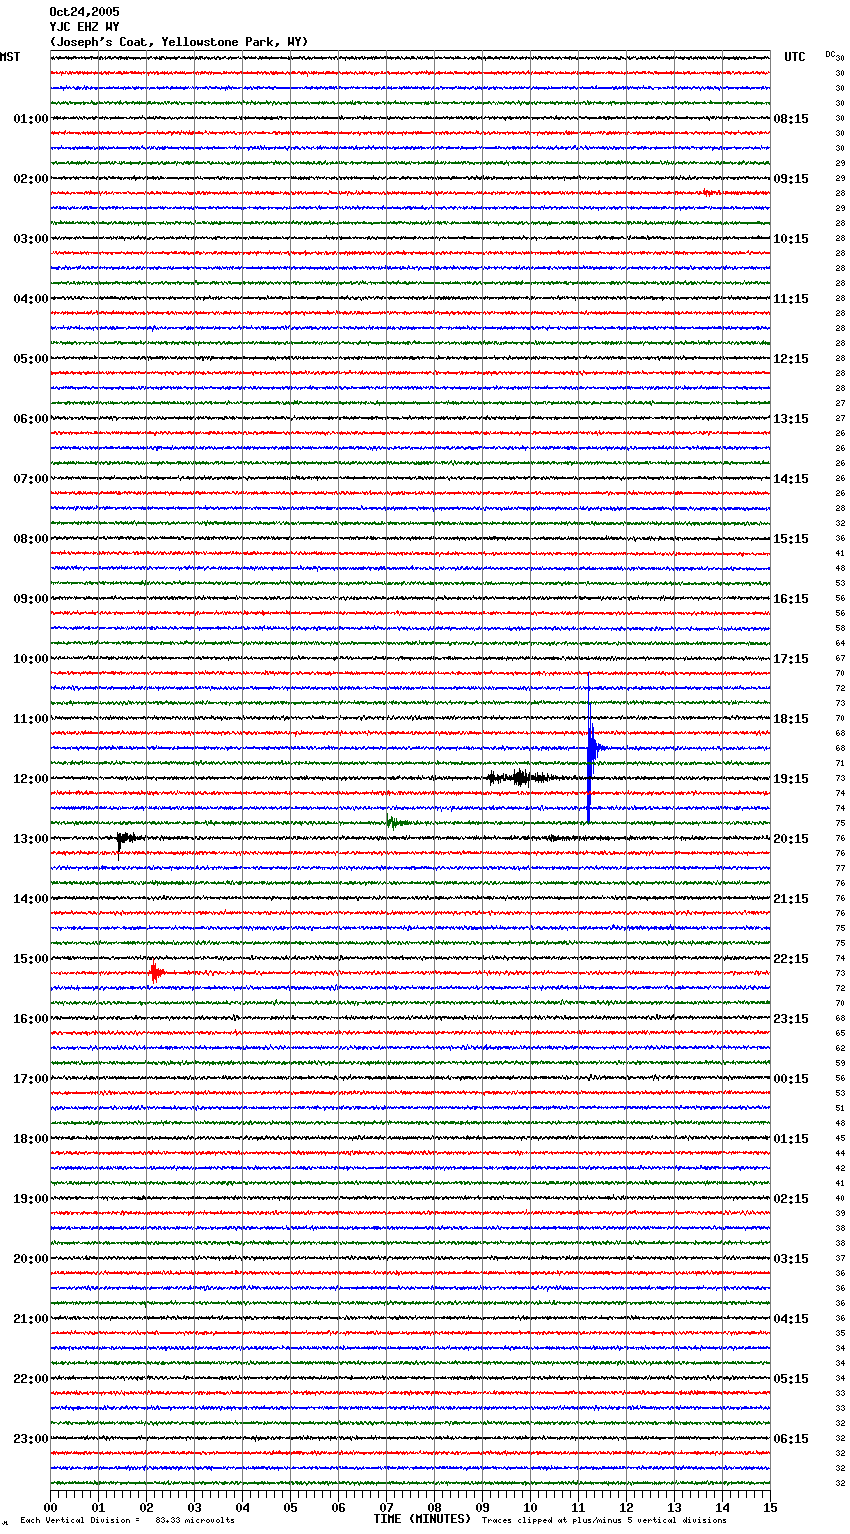Image resolution: width=850 pixels, height=1534 pixels.
Task: Select the 08:00 MST time label
Action: click(x=31, y=539)
